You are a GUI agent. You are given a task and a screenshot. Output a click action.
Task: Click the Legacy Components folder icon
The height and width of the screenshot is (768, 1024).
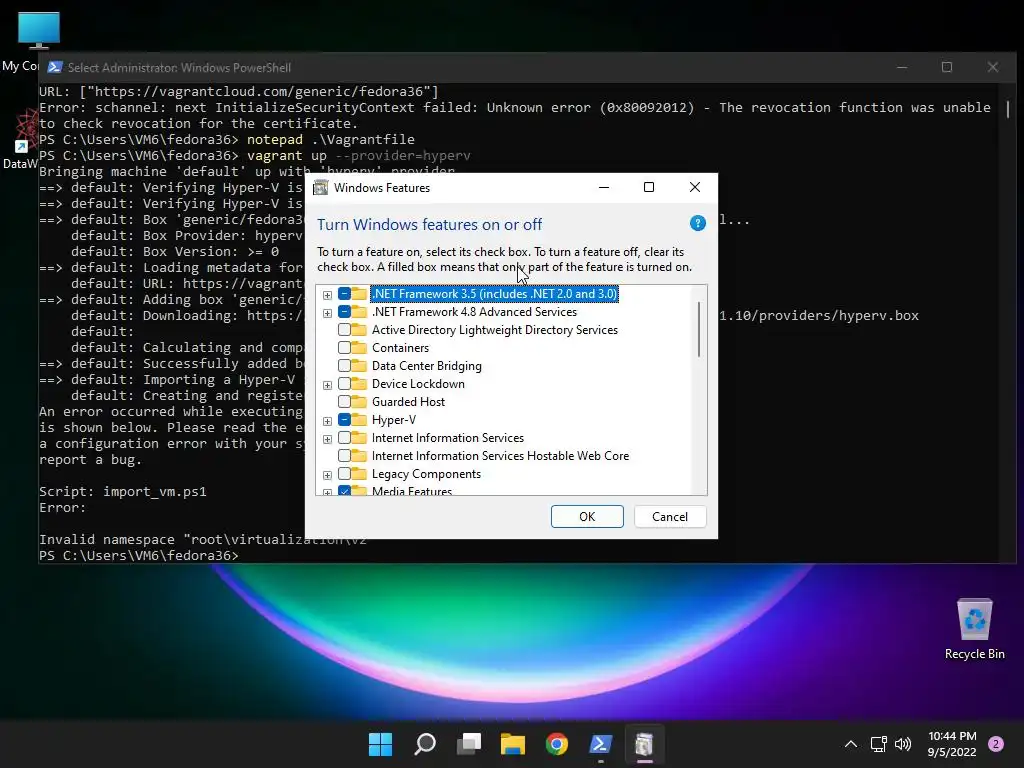[359, 474]
